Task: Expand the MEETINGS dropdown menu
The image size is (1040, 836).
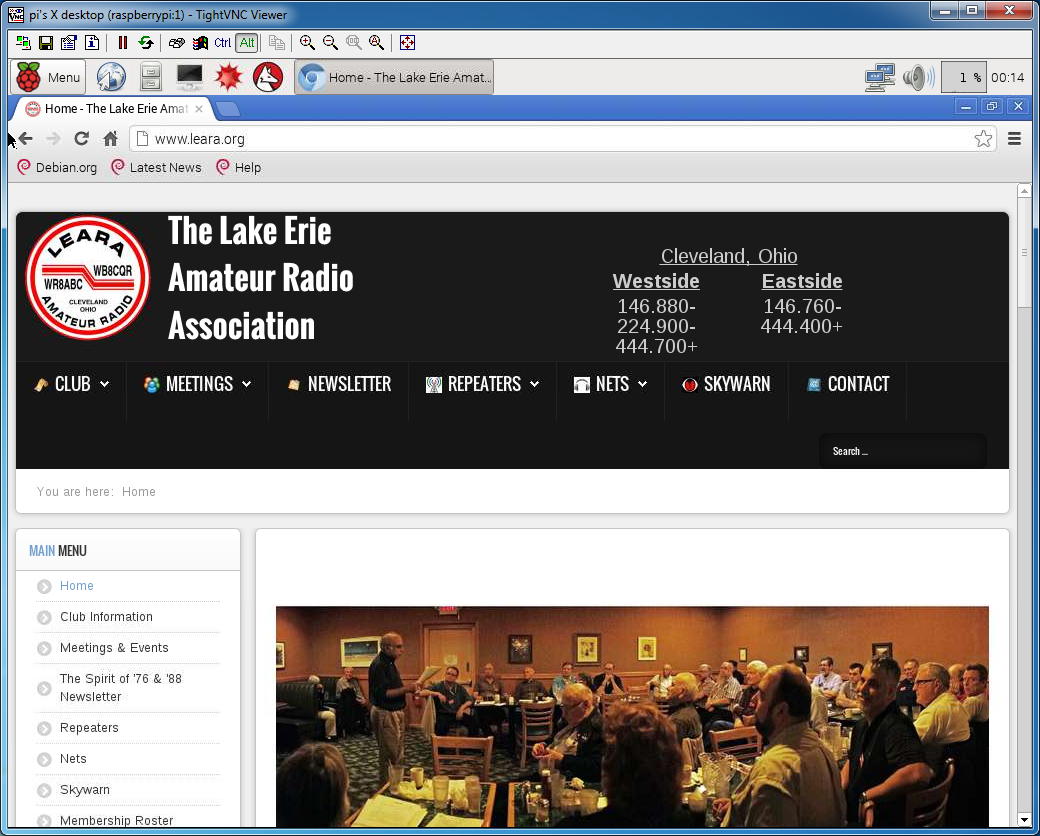Action: (198, 384)
